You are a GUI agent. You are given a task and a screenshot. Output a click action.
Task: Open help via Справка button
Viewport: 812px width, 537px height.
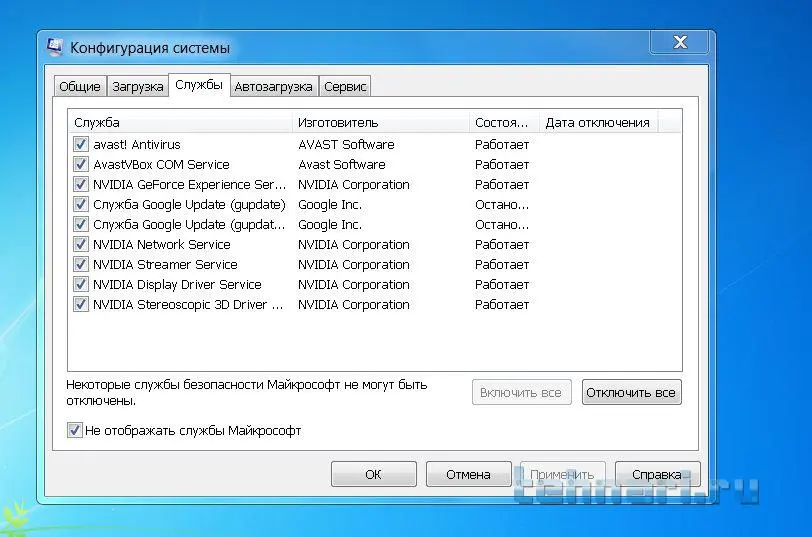657,474
